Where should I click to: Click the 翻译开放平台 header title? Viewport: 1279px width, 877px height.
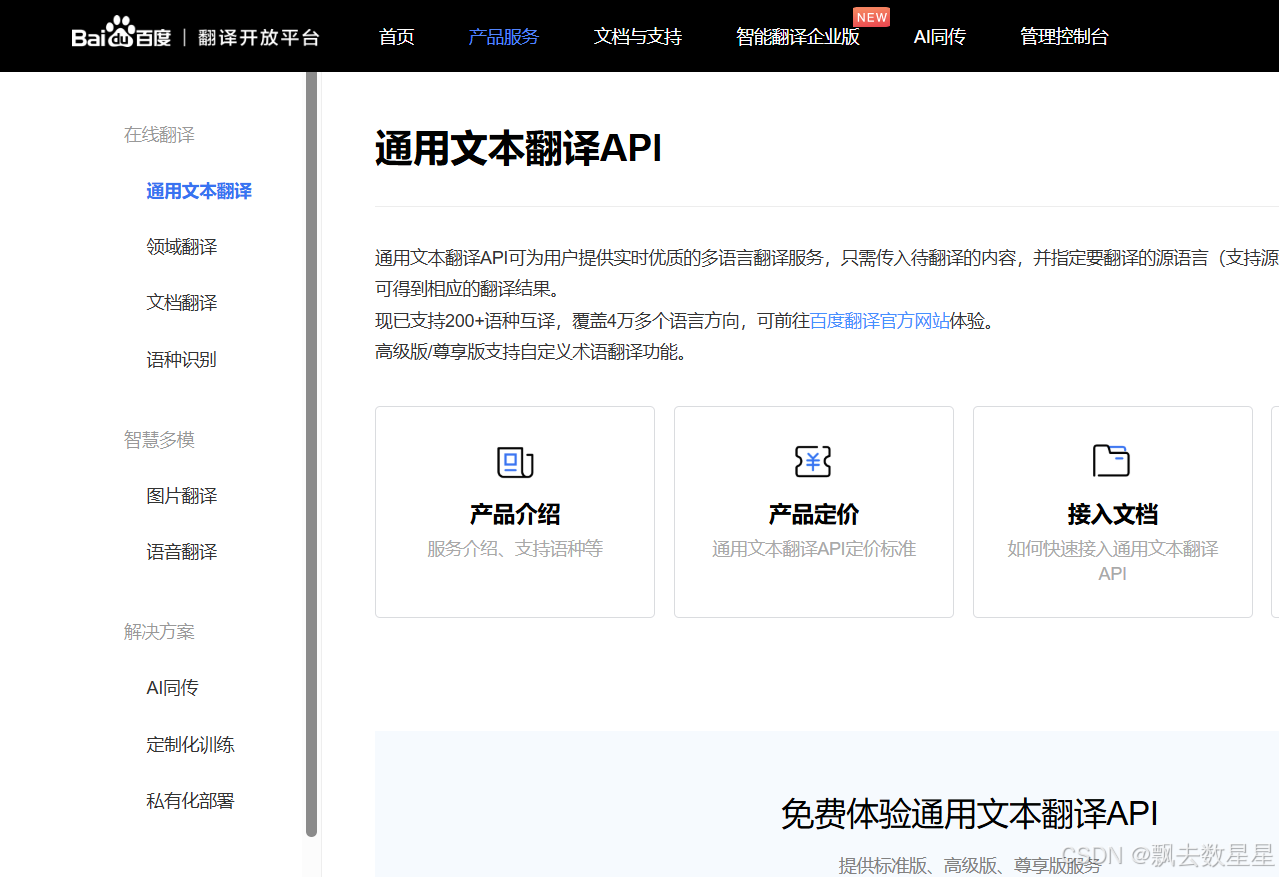tap(259, 38)
